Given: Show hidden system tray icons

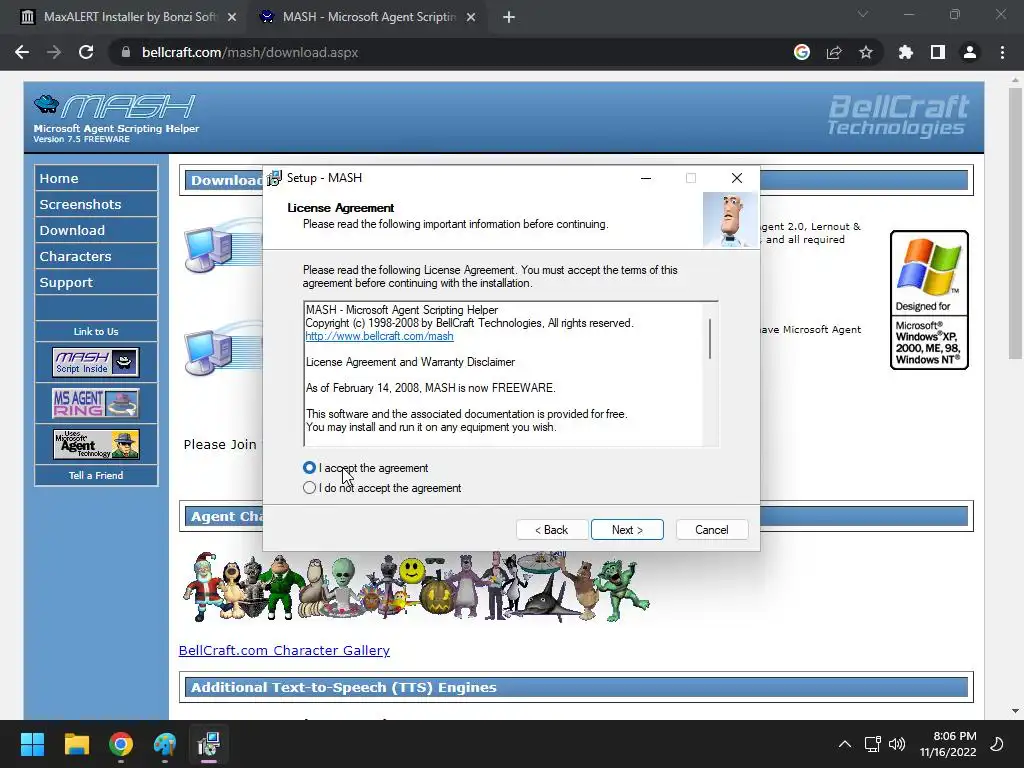Looking at the screenshot, I should point(844,744).
